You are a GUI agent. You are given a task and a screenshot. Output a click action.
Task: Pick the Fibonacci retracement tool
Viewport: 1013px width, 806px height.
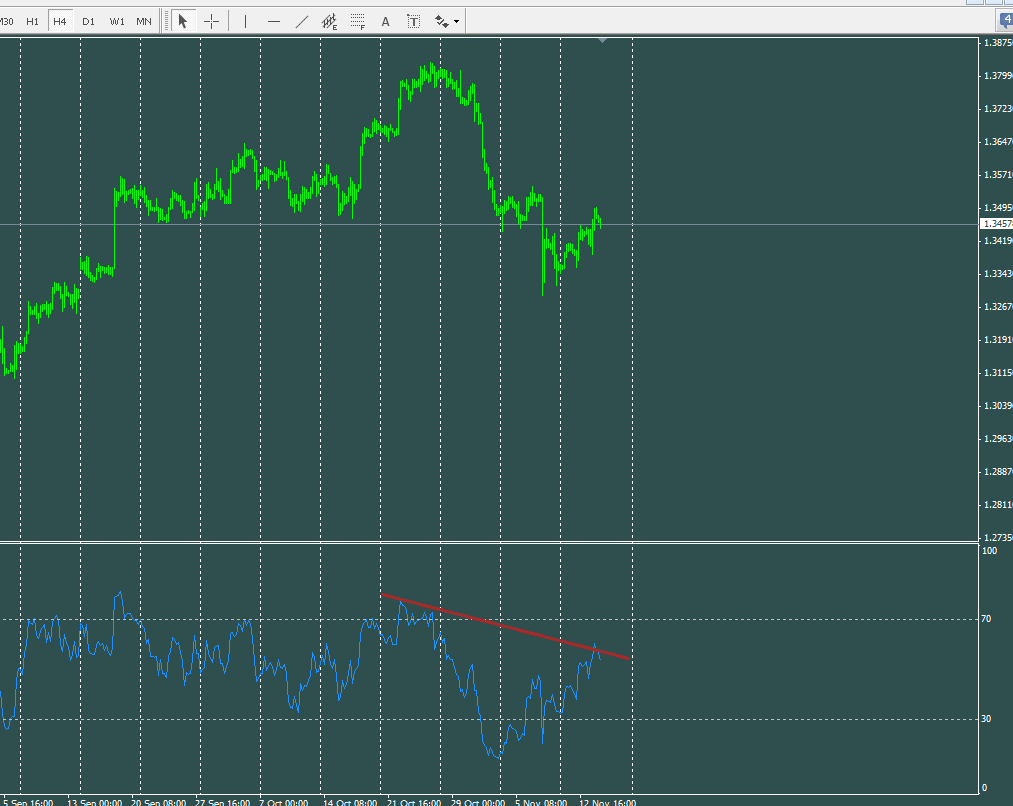click(357, 21)
